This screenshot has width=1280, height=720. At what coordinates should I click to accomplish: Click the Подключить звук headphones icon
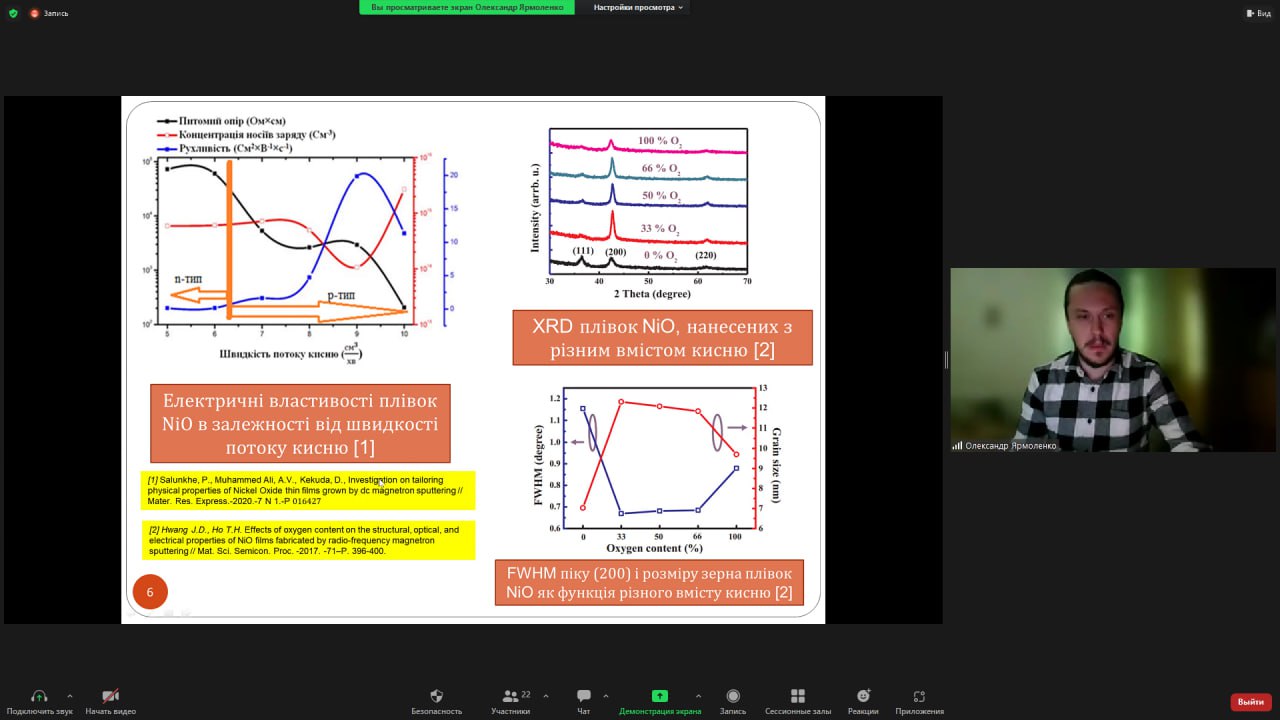point(39,696)
